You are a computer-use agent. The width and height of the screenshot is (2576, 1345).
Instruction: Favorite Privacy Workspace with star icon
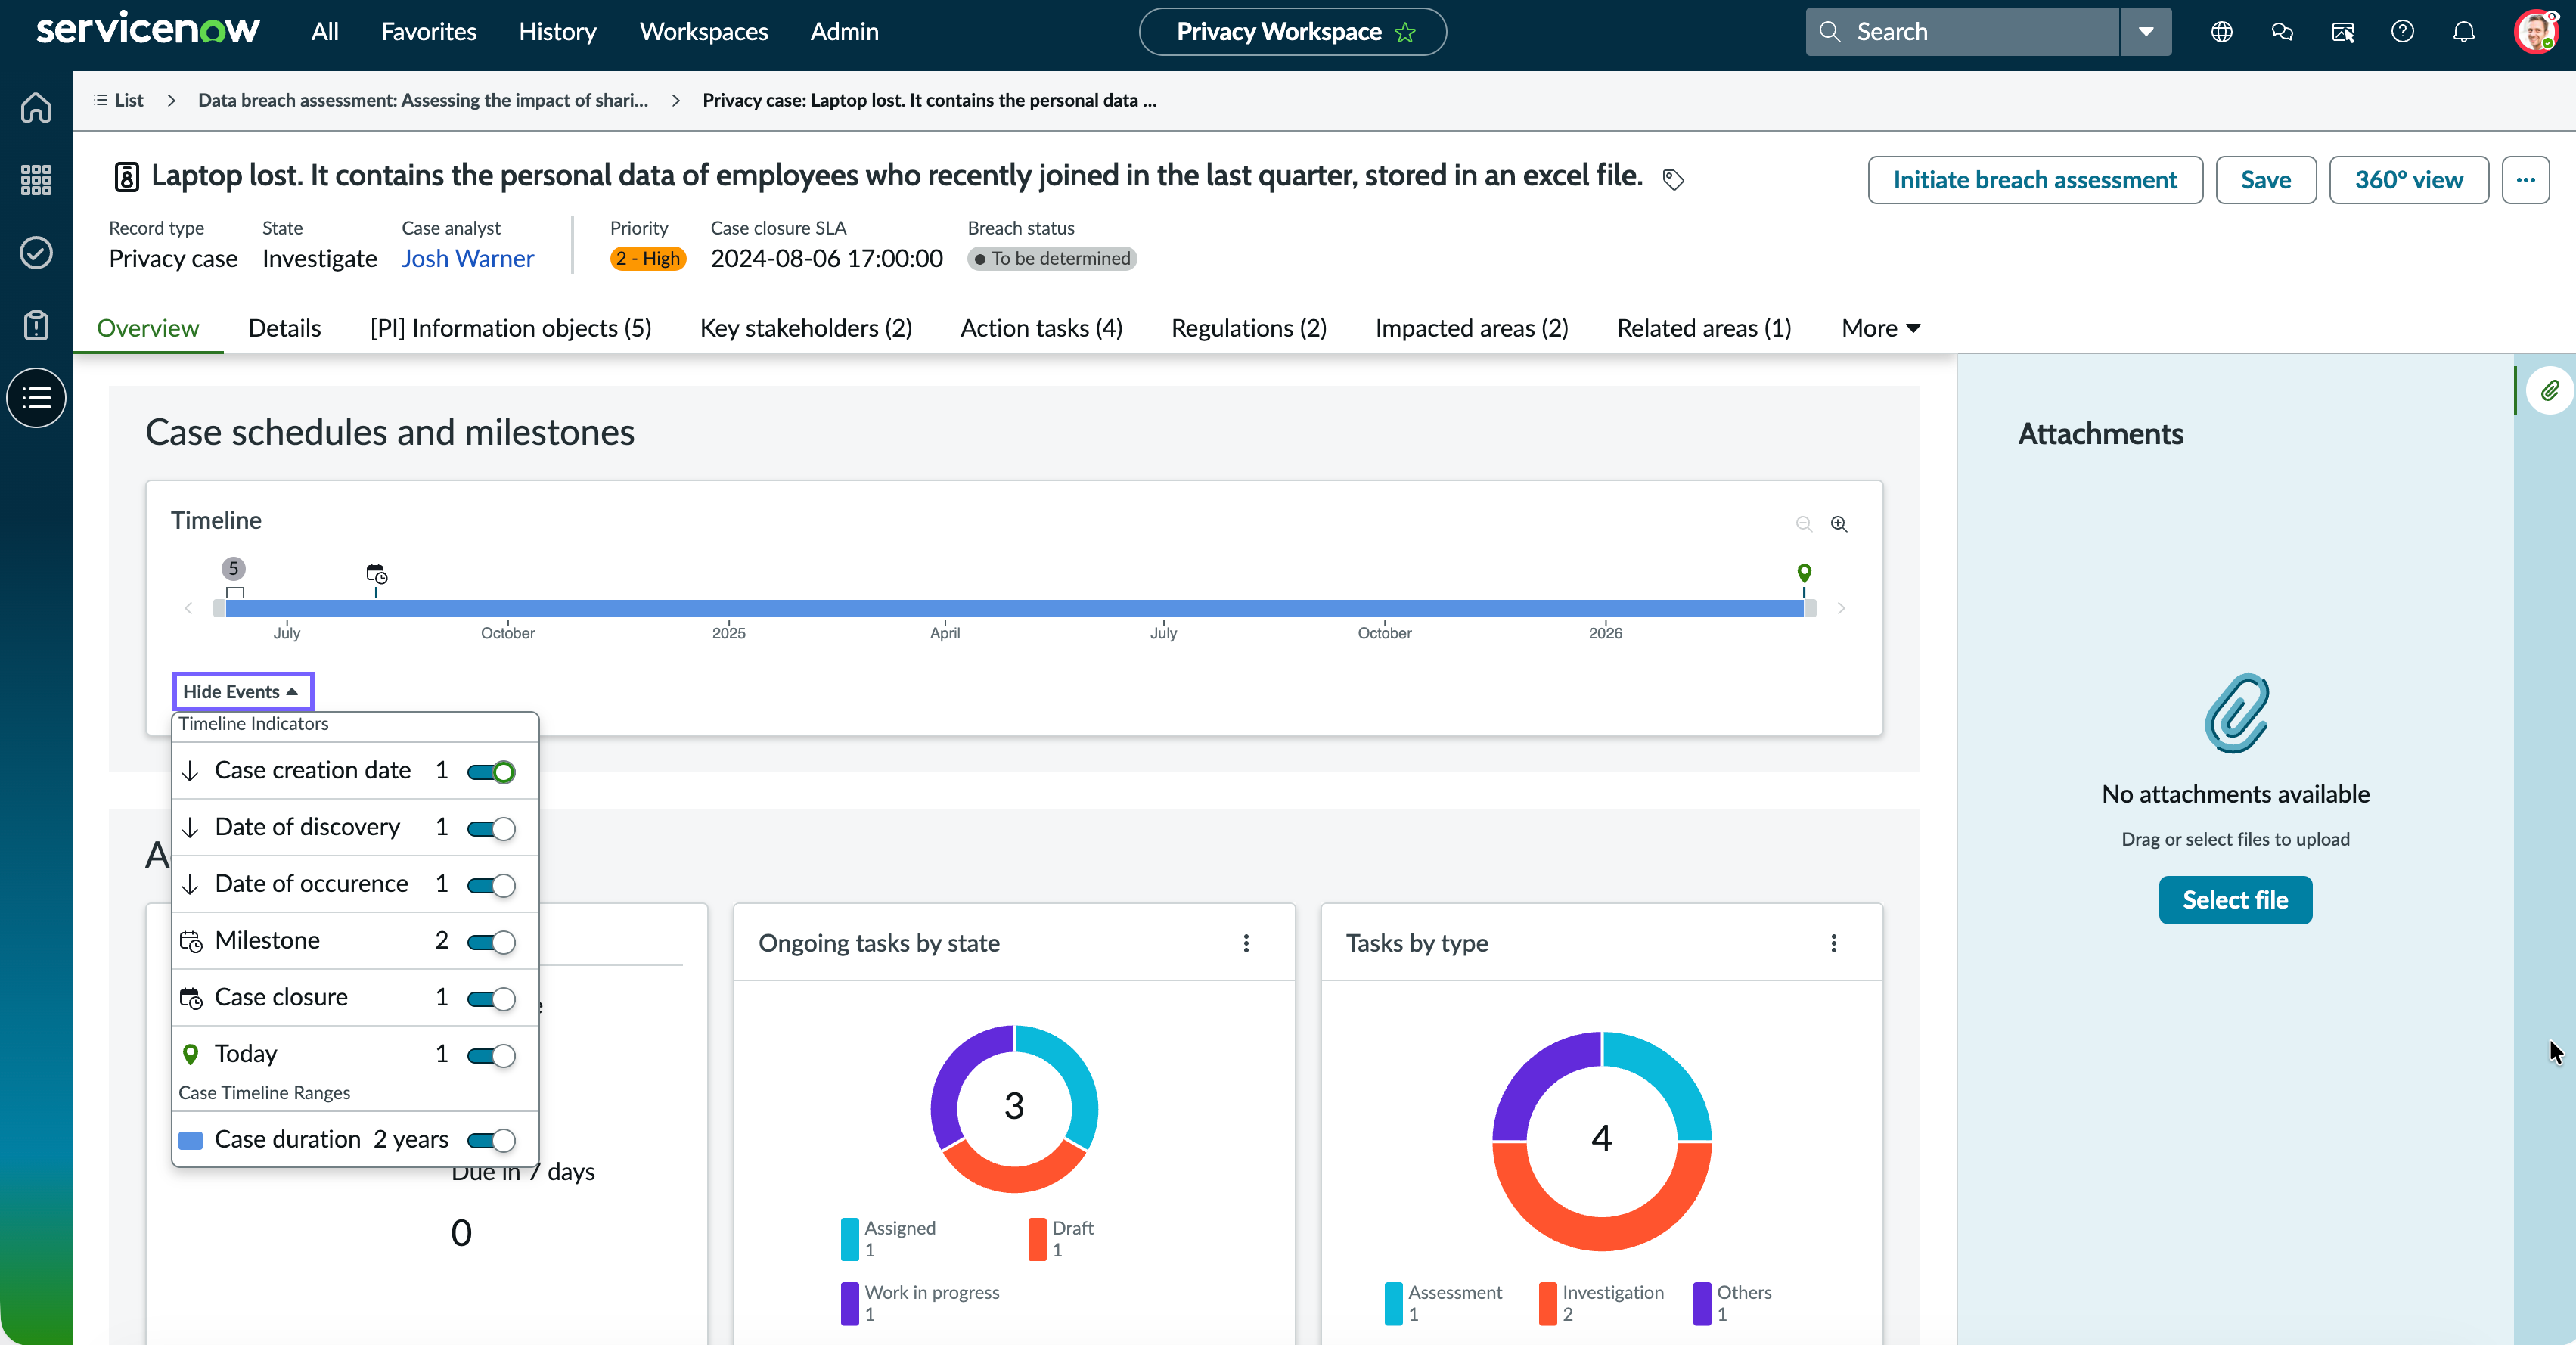coord(1405,32)
